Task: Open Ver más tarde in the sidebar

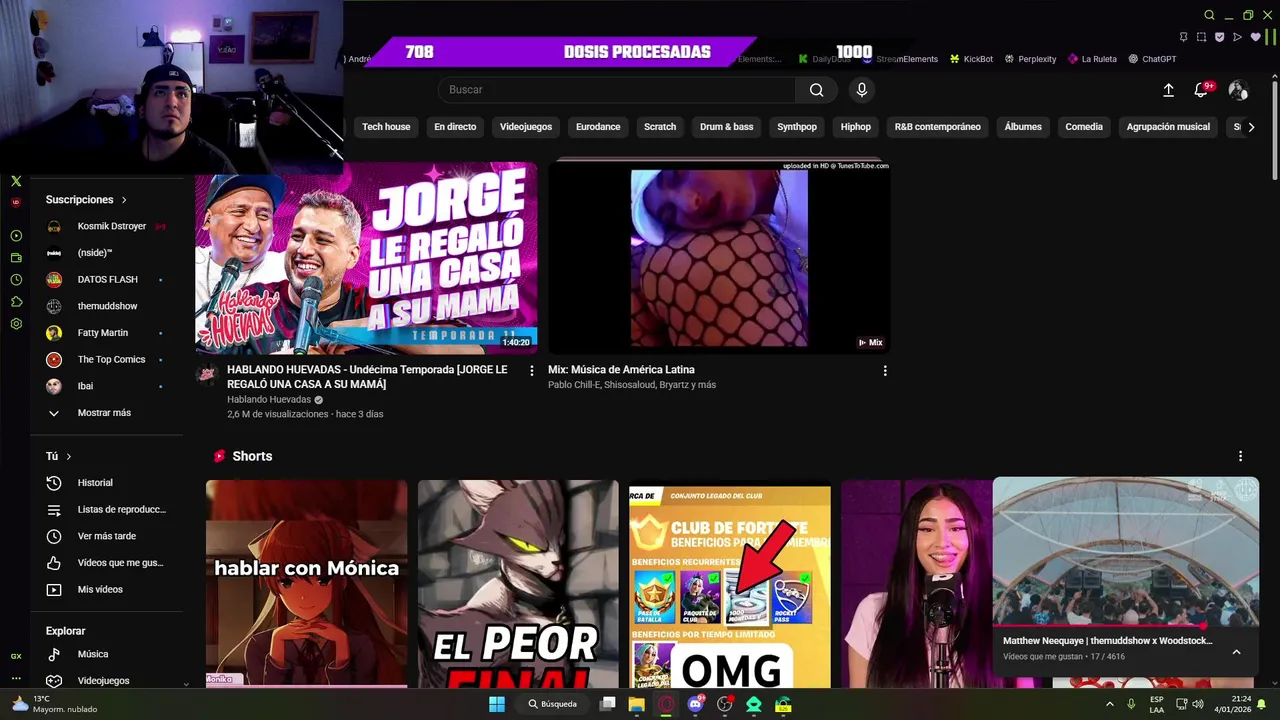Action: pos(106,536)
